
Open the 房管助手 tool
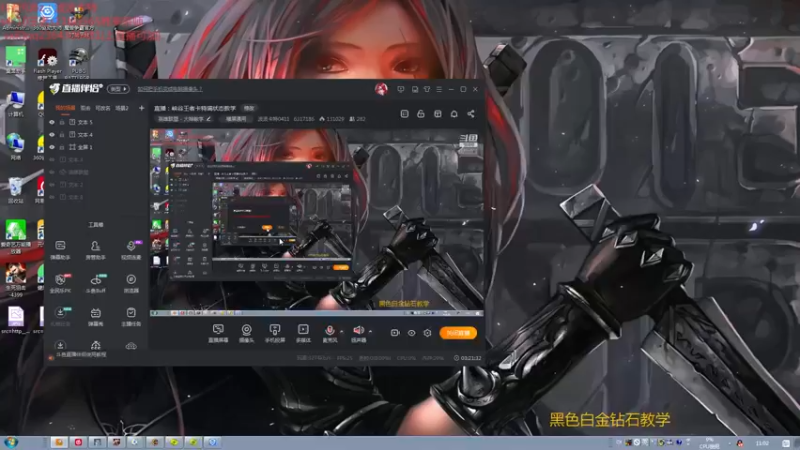95,249
